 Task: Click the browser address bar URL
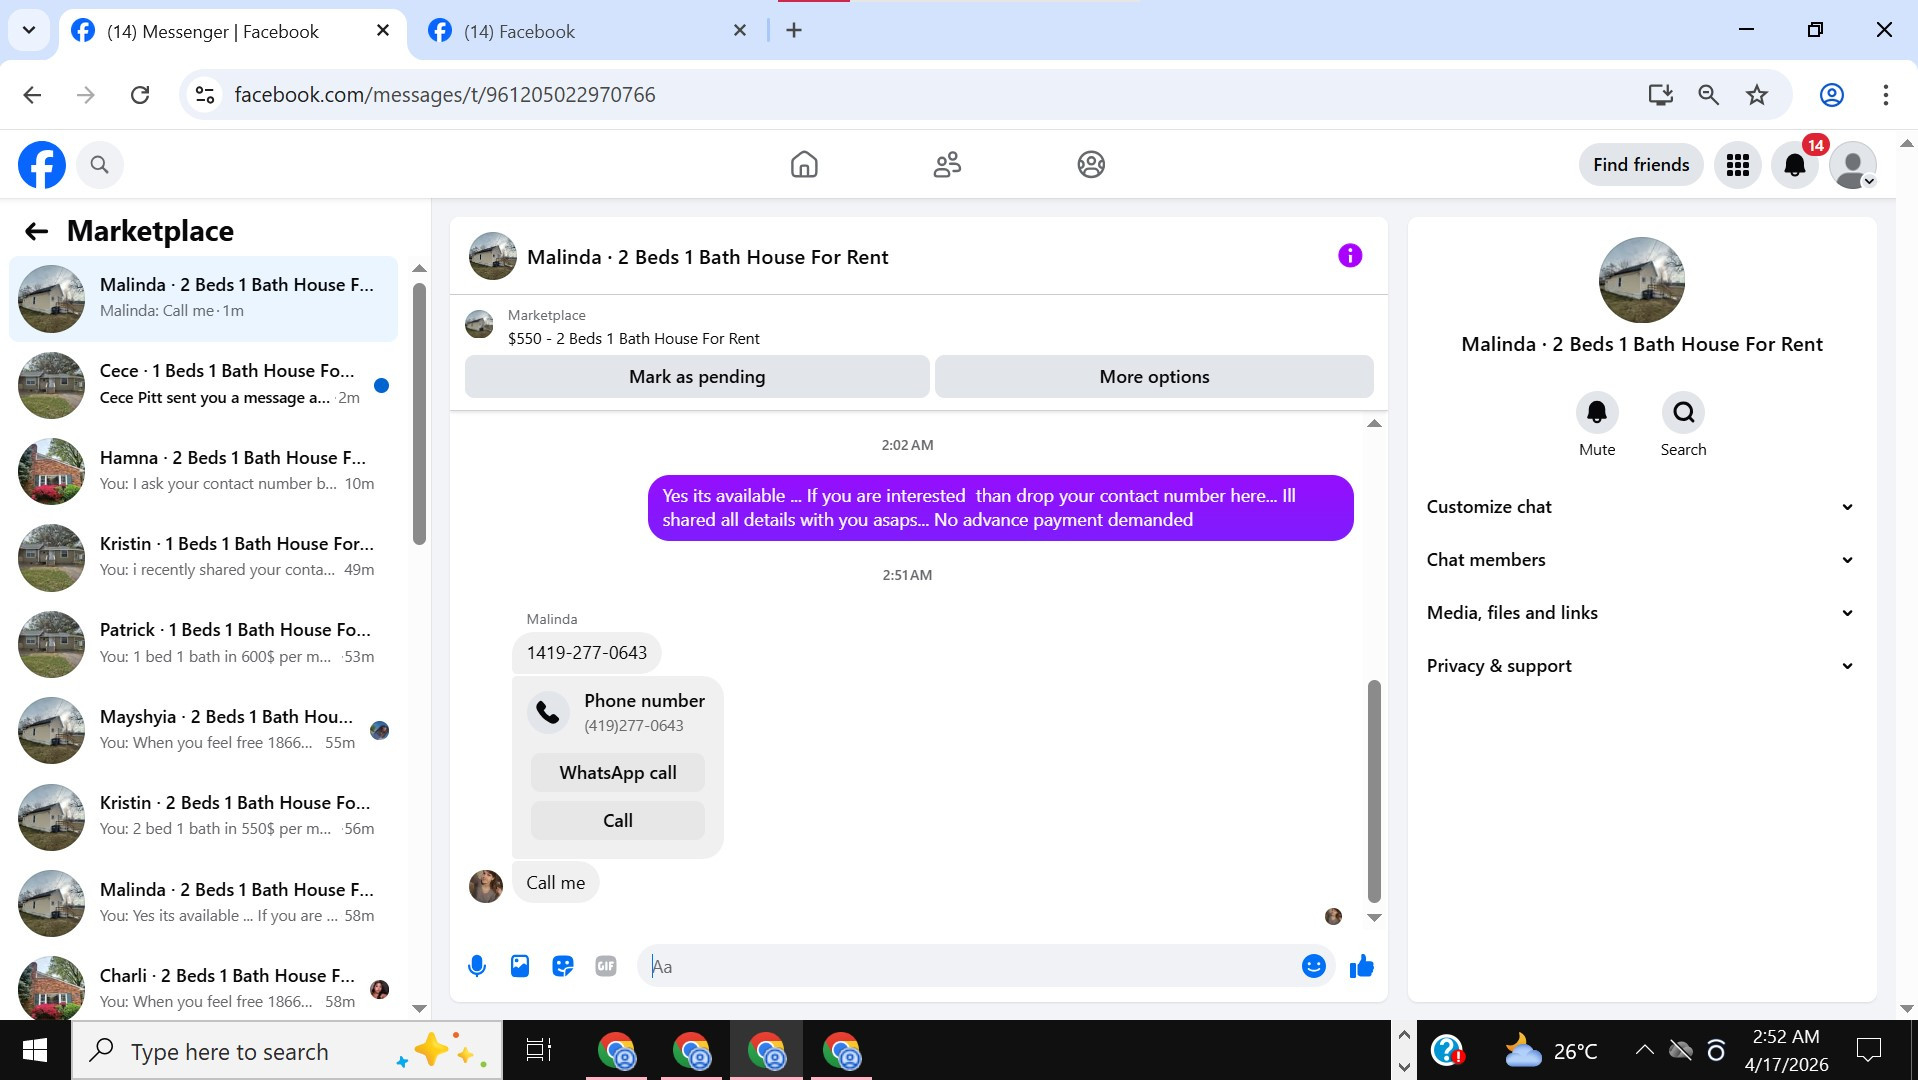[445, 95]
